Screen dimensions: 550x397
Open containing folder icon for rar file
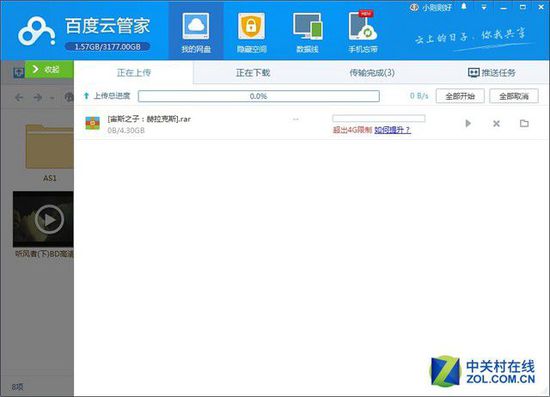524,123
